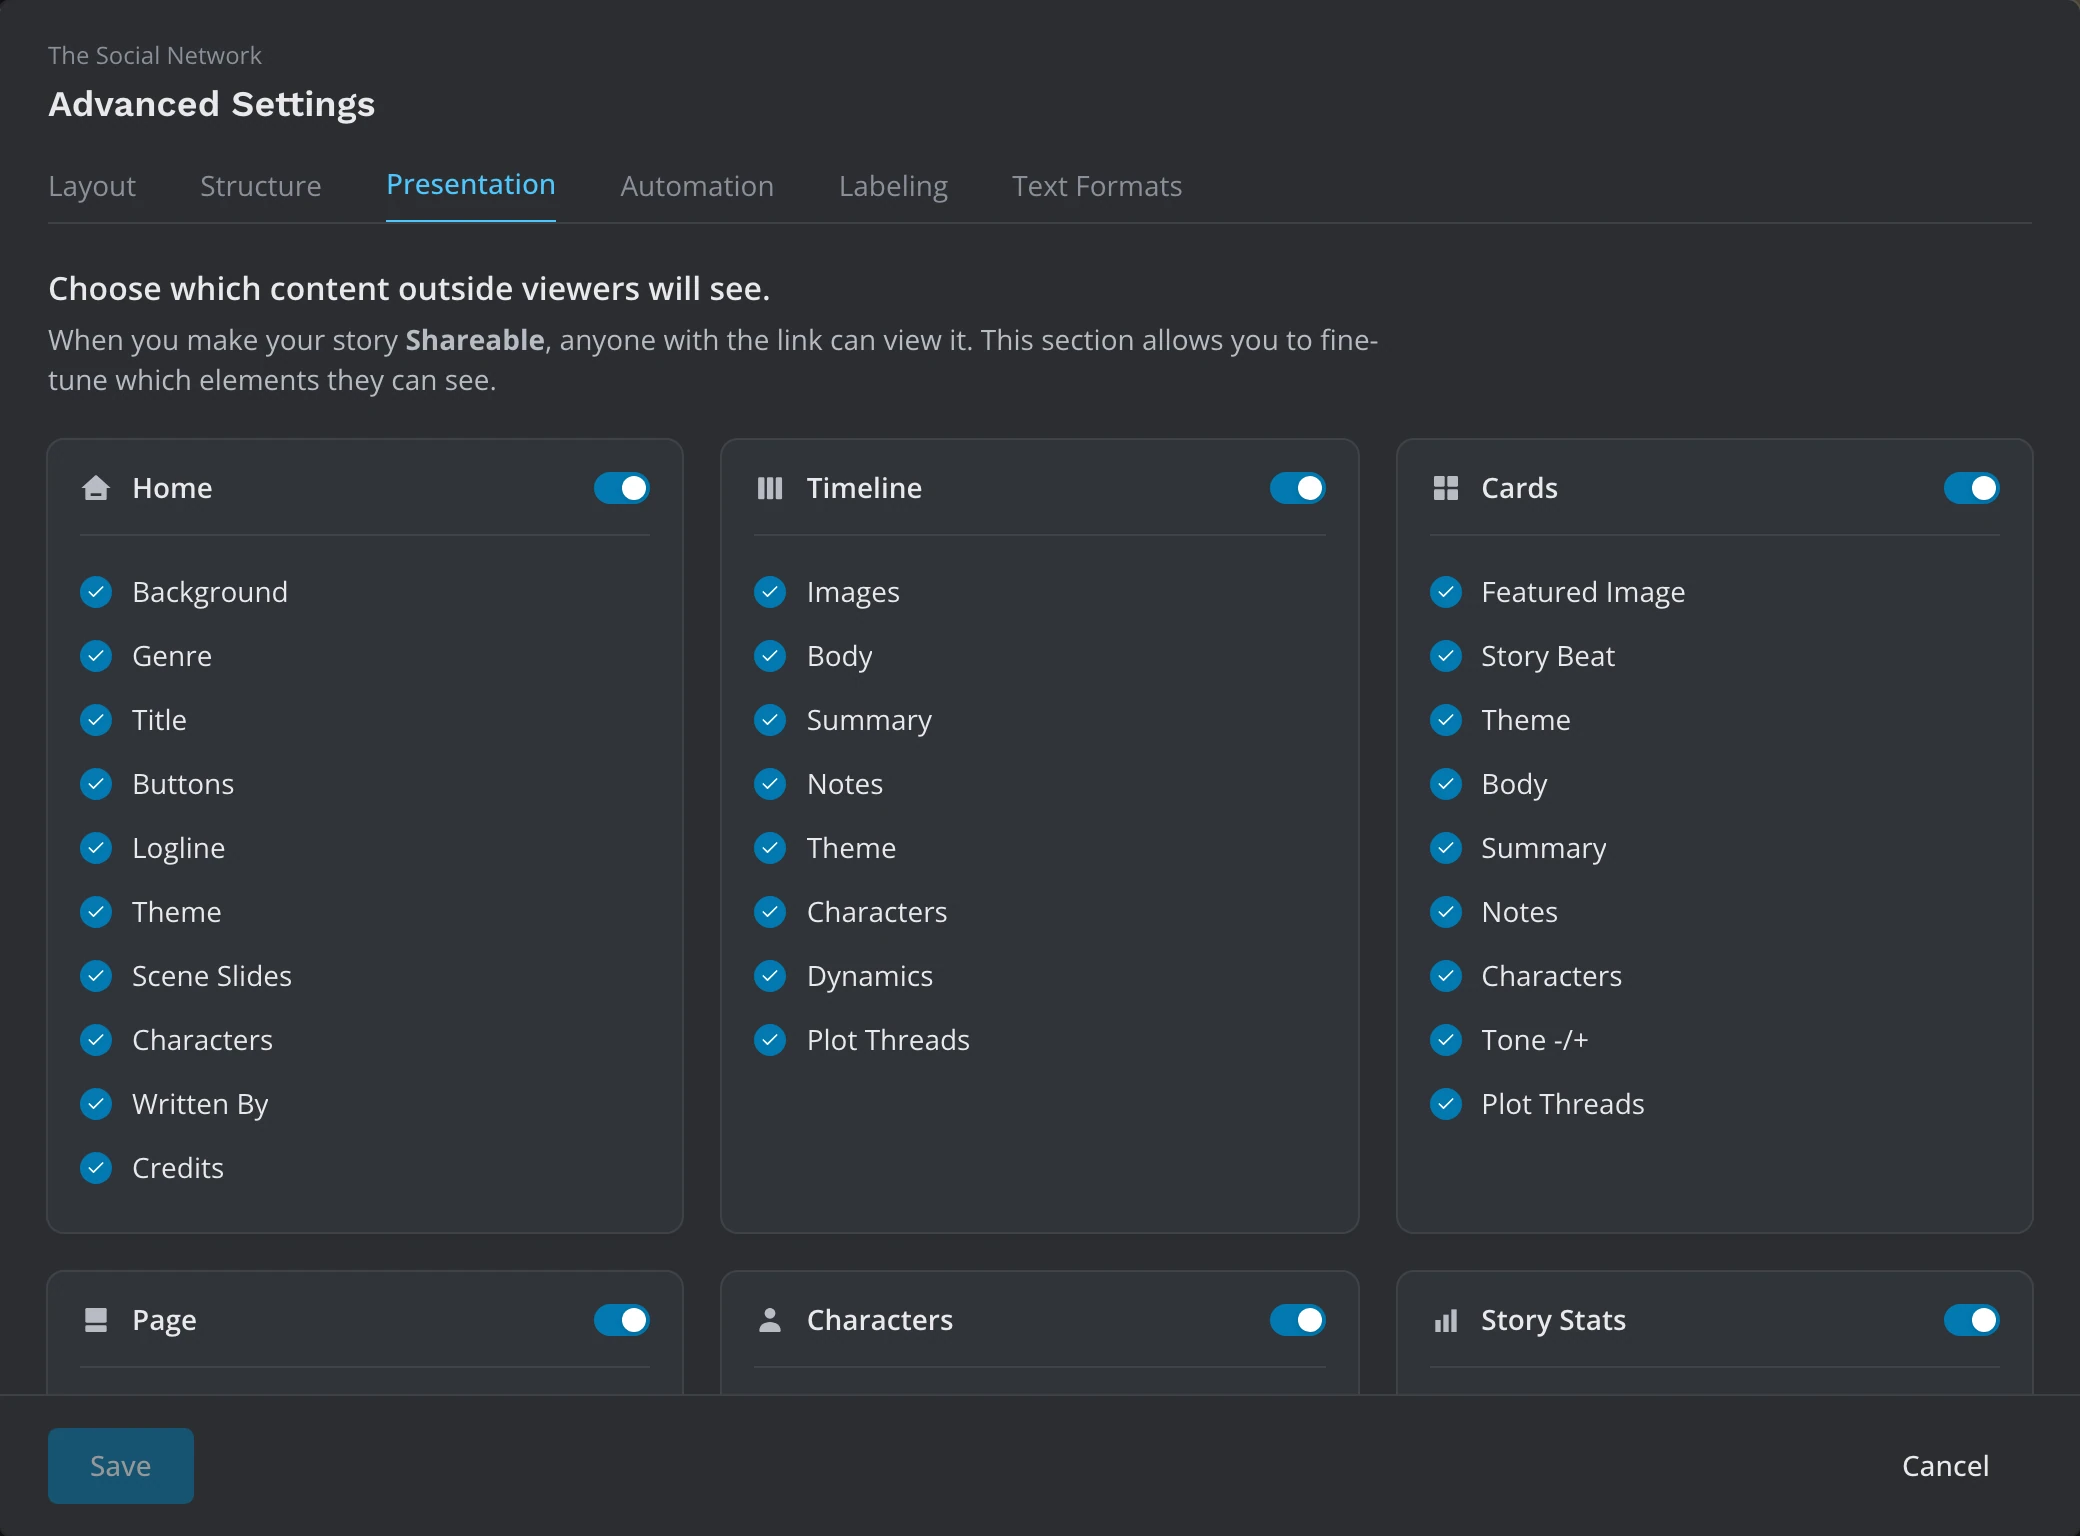Switch to the Layout tab
Screen dimensions: 2080x1536
[92, 186]
